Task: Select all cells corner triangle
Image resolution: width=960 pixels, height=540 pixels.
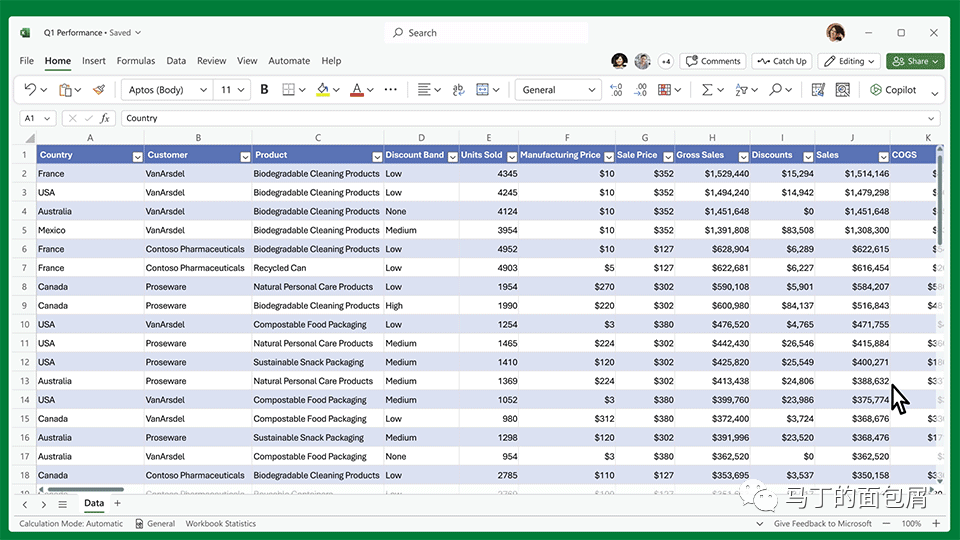Action: coord(29,138)
